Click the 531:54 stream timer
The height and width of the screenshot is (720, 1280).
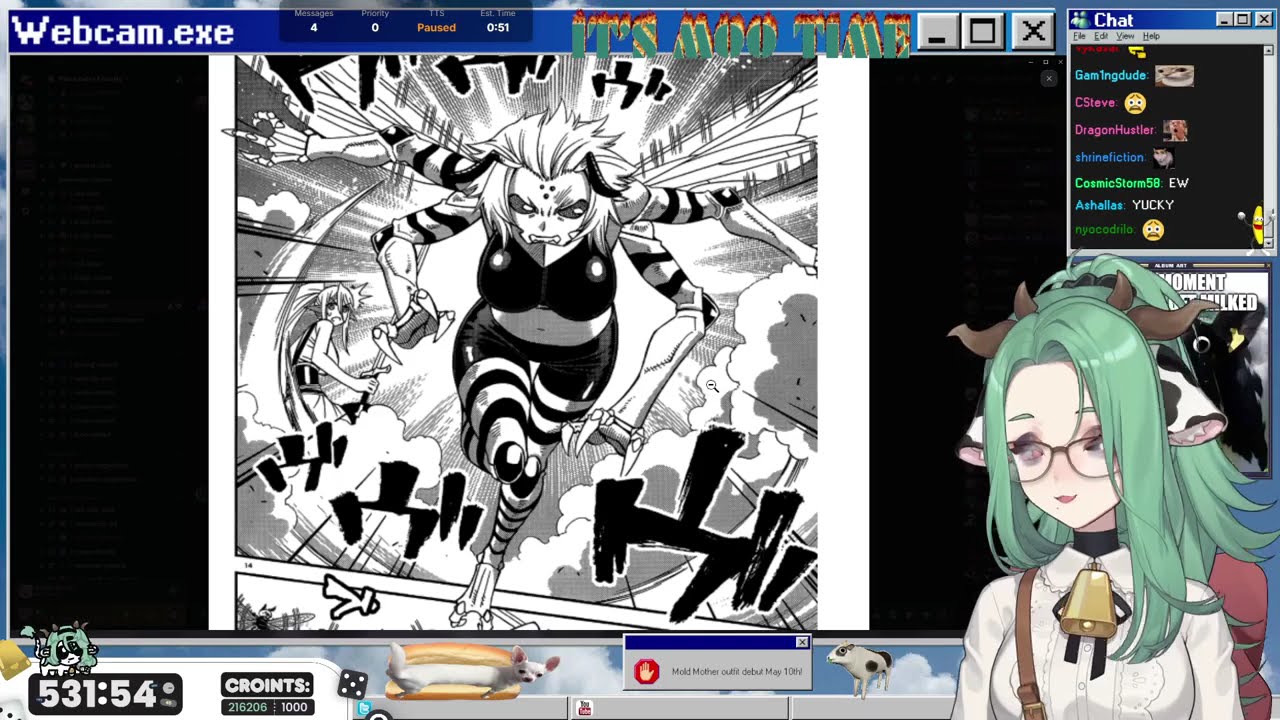(105, 693)
